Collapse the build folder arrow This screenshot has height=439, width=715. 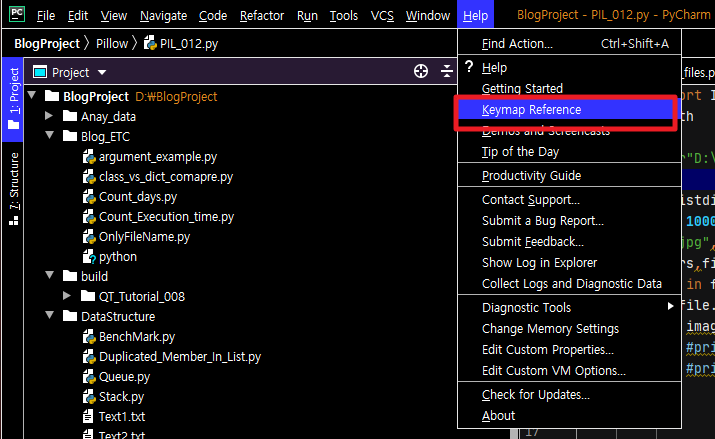point(50,275)
